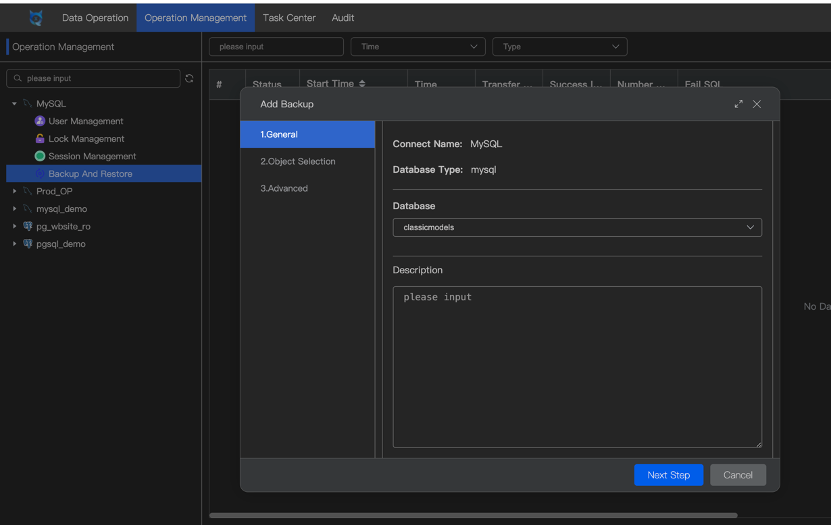Open the Database dropdown showing classicmodels

click(x=576, y=227)
